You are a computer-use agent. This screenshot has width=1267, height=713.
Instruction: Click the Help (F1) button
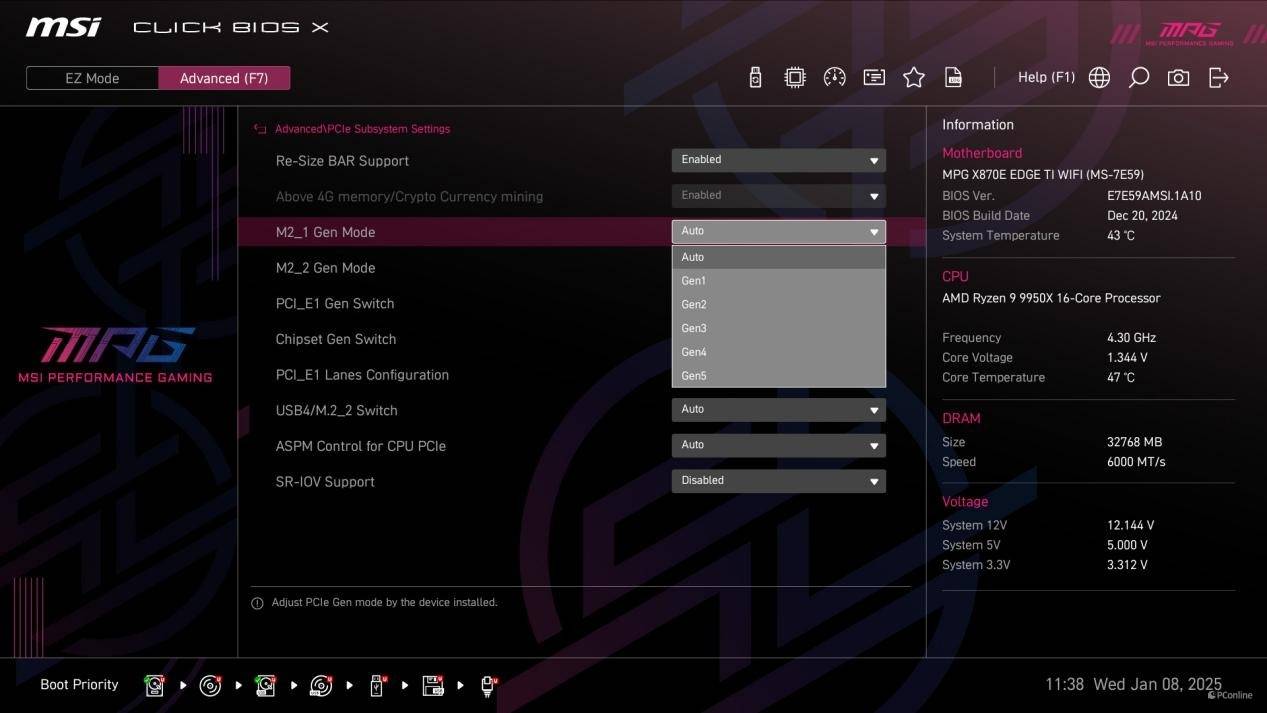click(x=1046, y=78)
